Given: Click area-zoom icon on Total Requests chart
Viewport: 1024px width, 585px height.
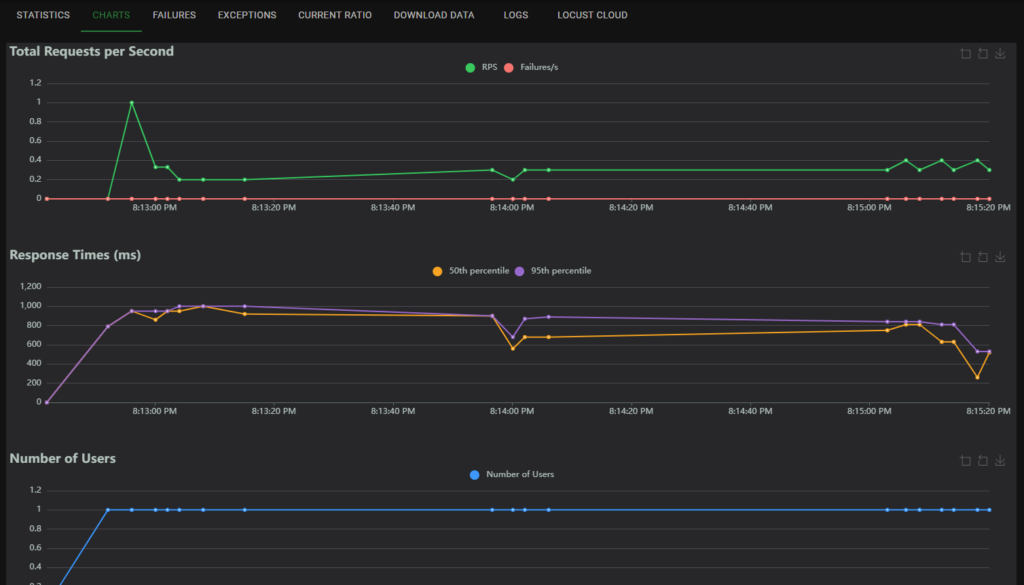Looking at the screenshot, I should coord(965,54).
